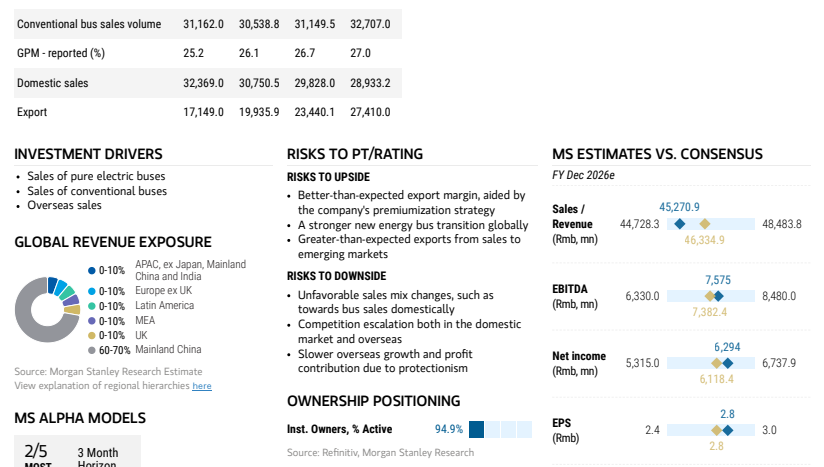
Task: Click the teal Latin America legend dot
Action: click(x=91, y=306)
